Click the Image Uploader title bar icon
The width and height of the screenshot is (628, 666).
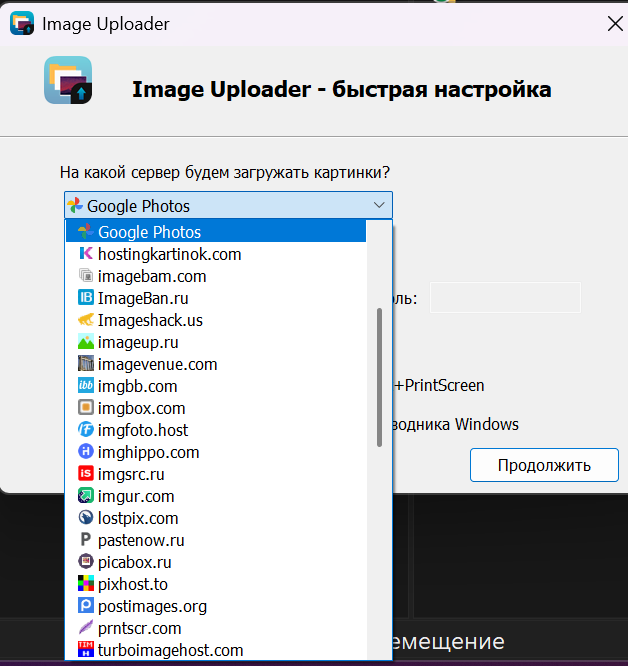22,24
